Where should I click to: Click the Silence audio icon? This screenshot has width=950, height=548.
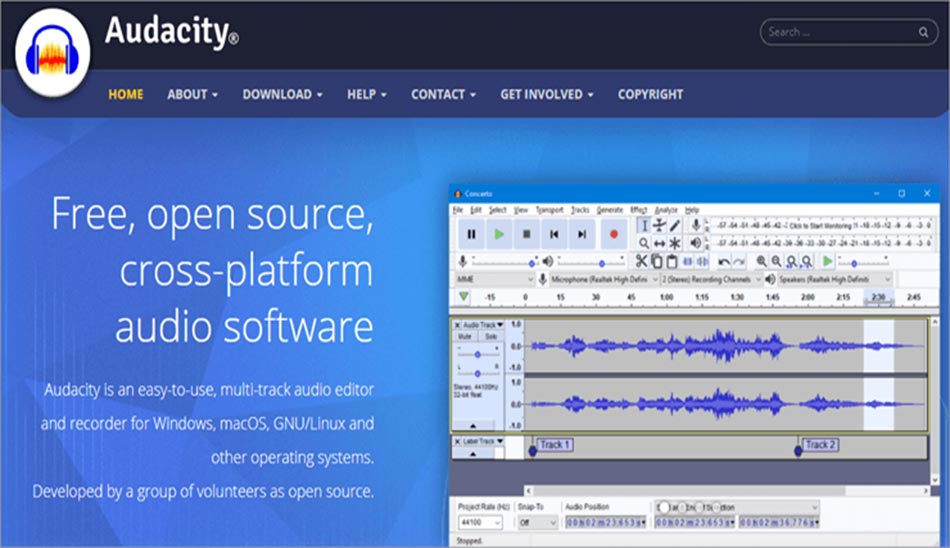pos(702,261)
